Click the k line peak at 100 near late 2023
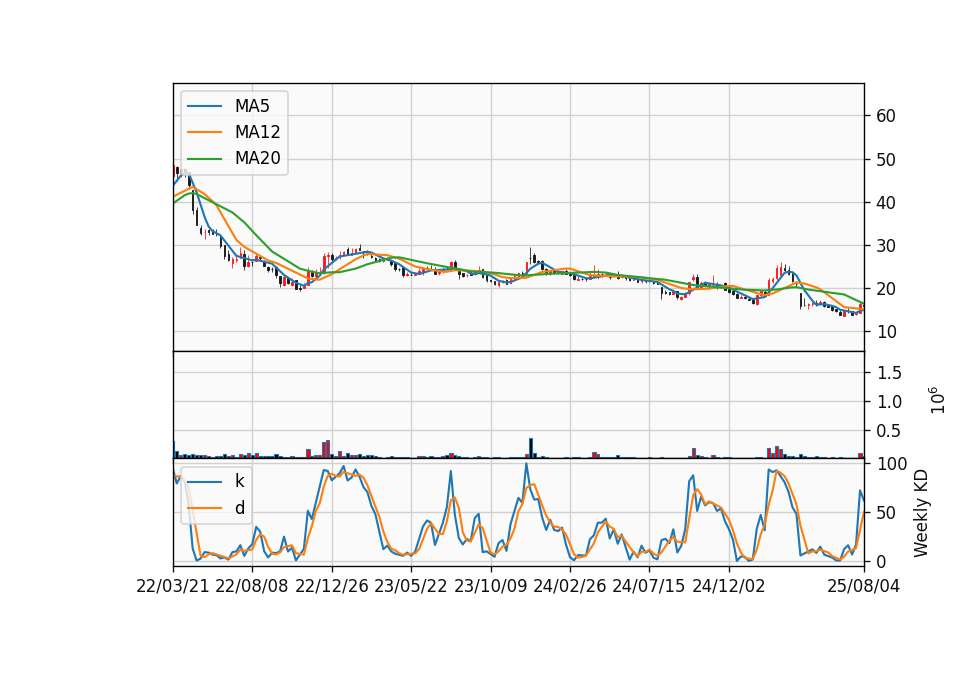960x690 pixels. click(x=526, y=464)
